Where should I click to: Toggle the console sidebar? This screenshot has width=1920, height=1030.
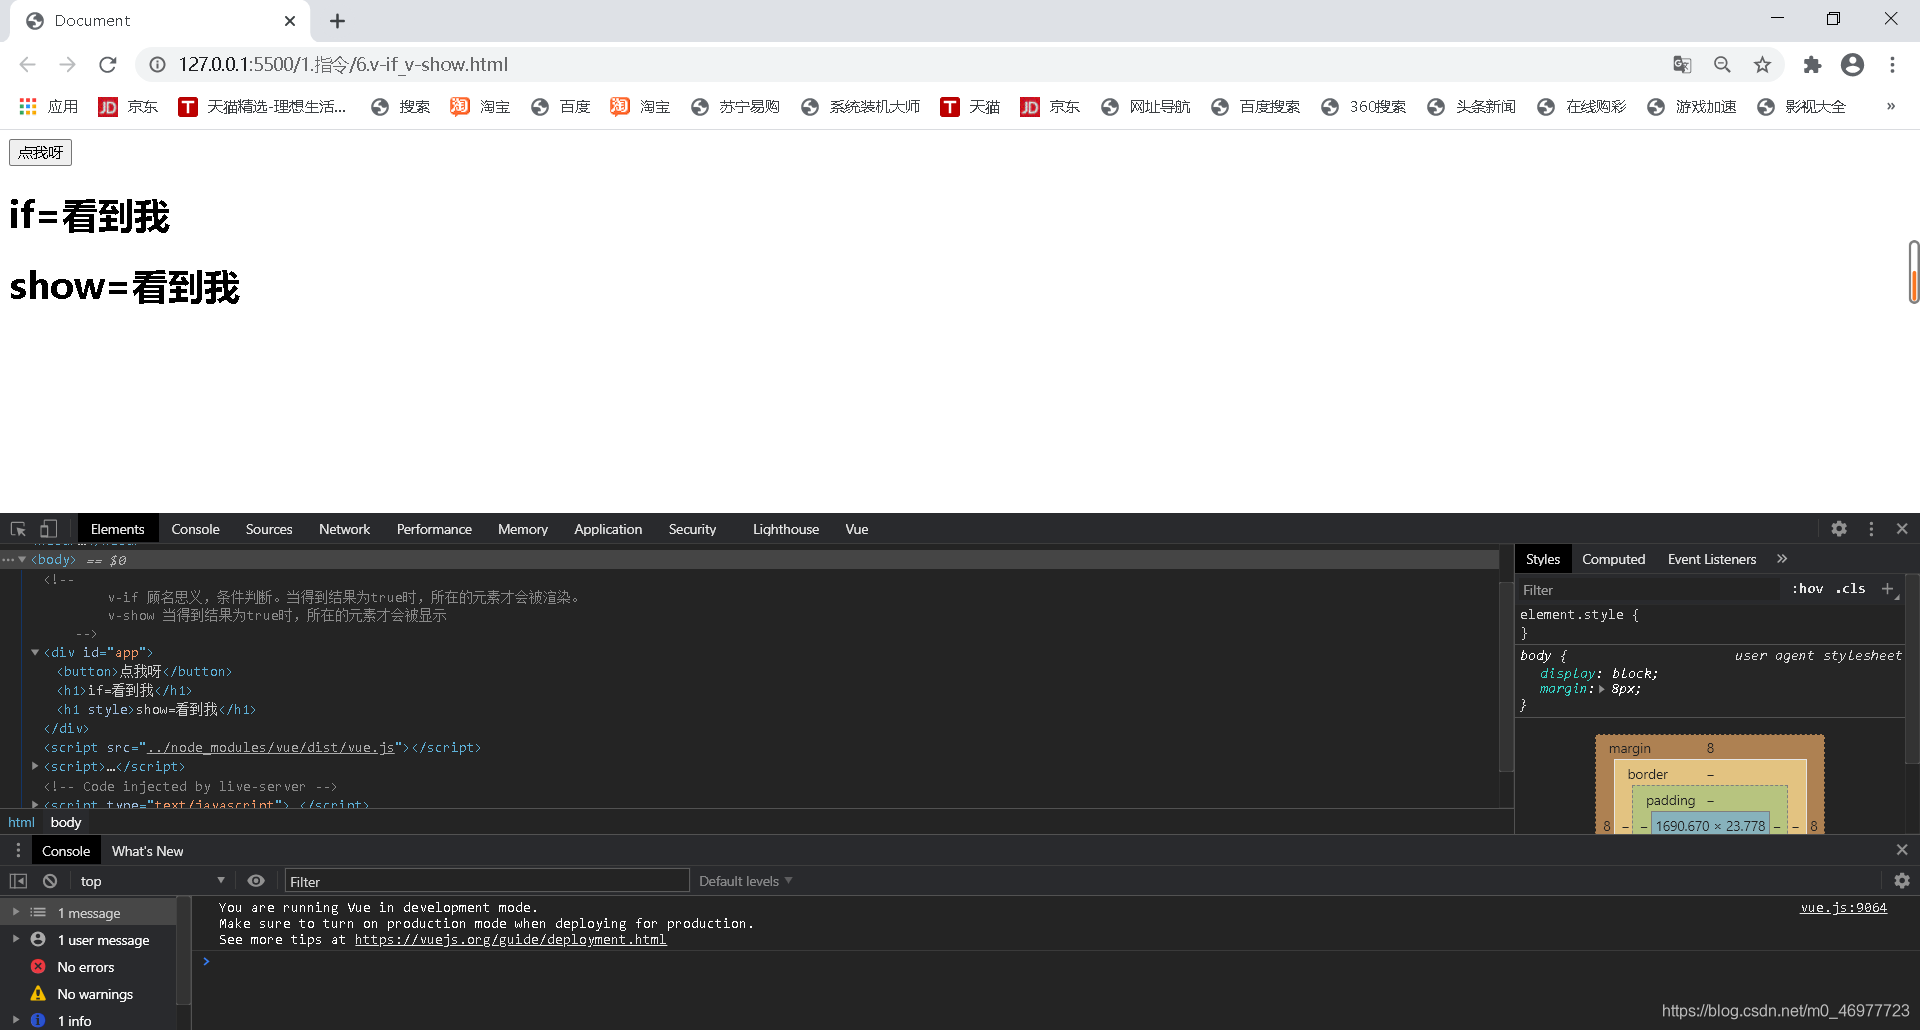tap(18, 881)
